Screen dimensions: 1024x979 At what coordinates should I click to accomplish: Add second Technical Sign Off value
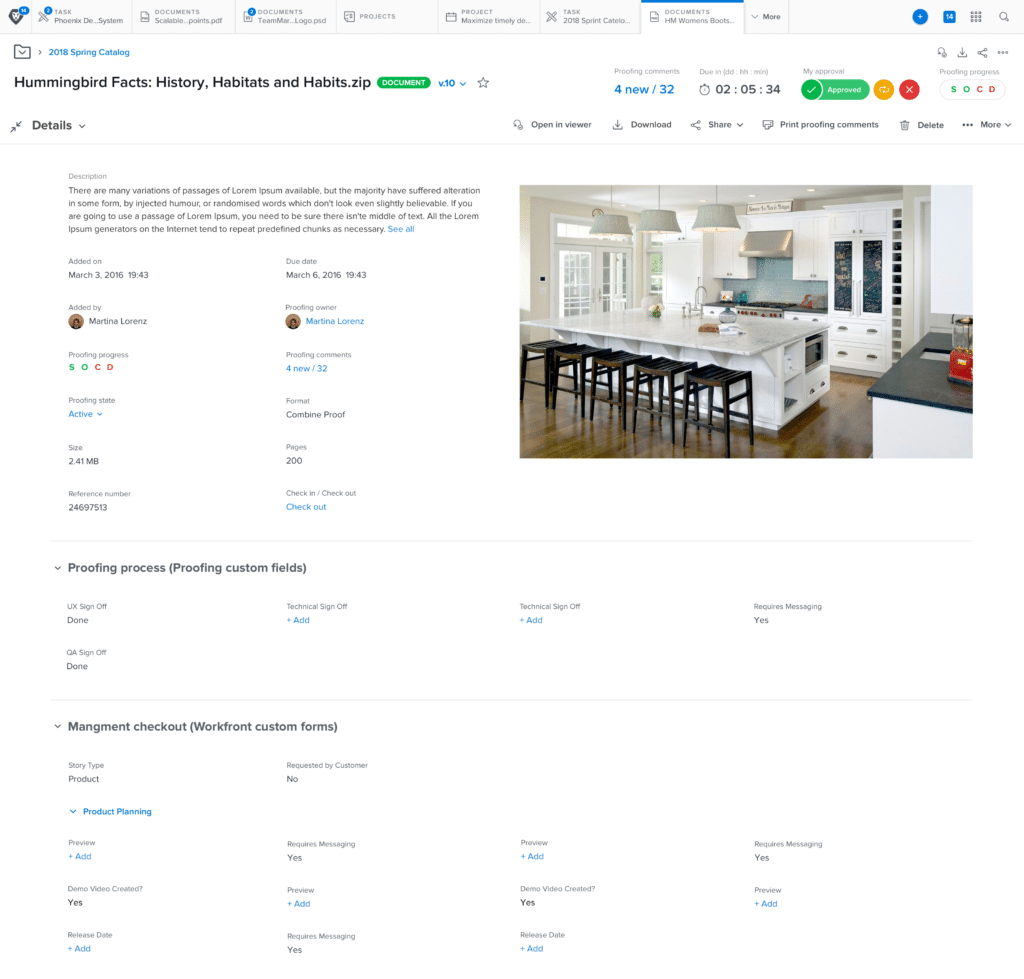click(x=531, y=620)
